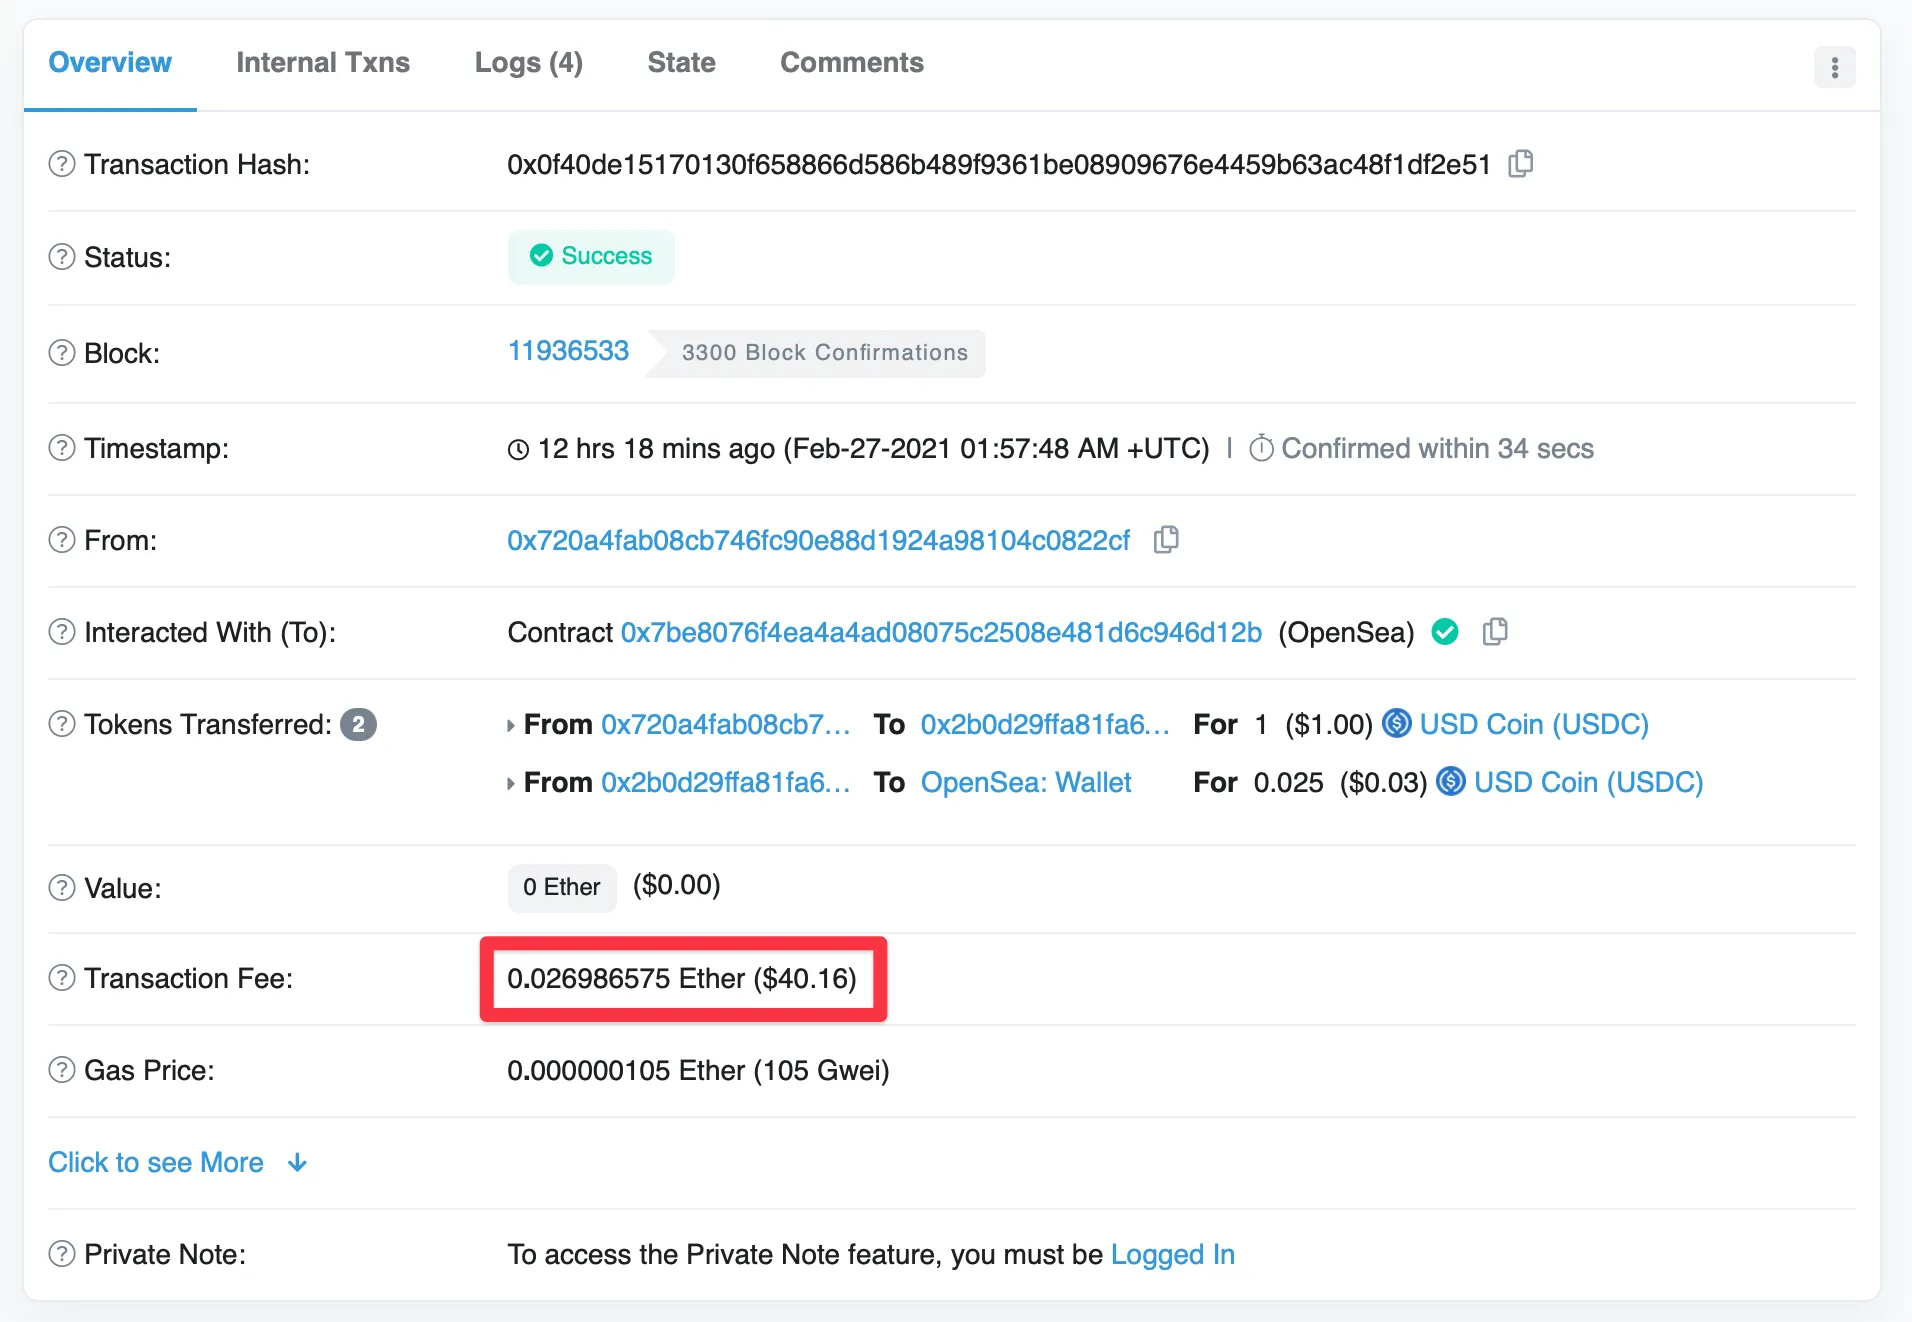Open block 11936533 details
This screenshot has height=1322, width=1912.
point(568,351)
